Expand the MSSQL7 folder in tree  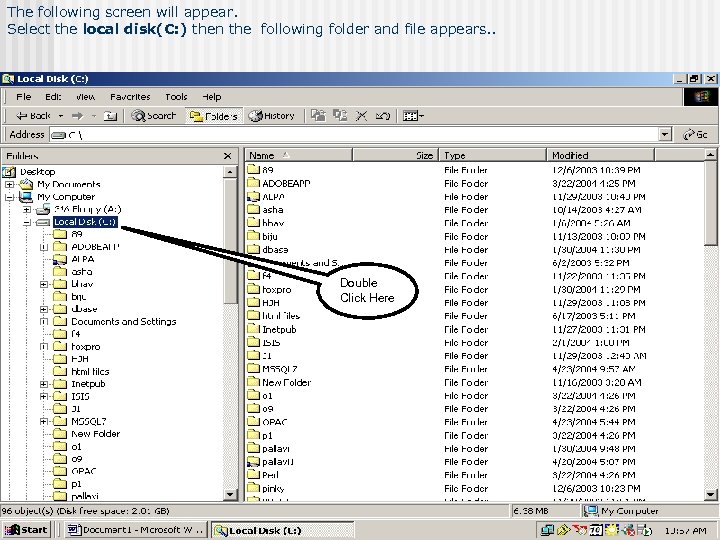44,421
